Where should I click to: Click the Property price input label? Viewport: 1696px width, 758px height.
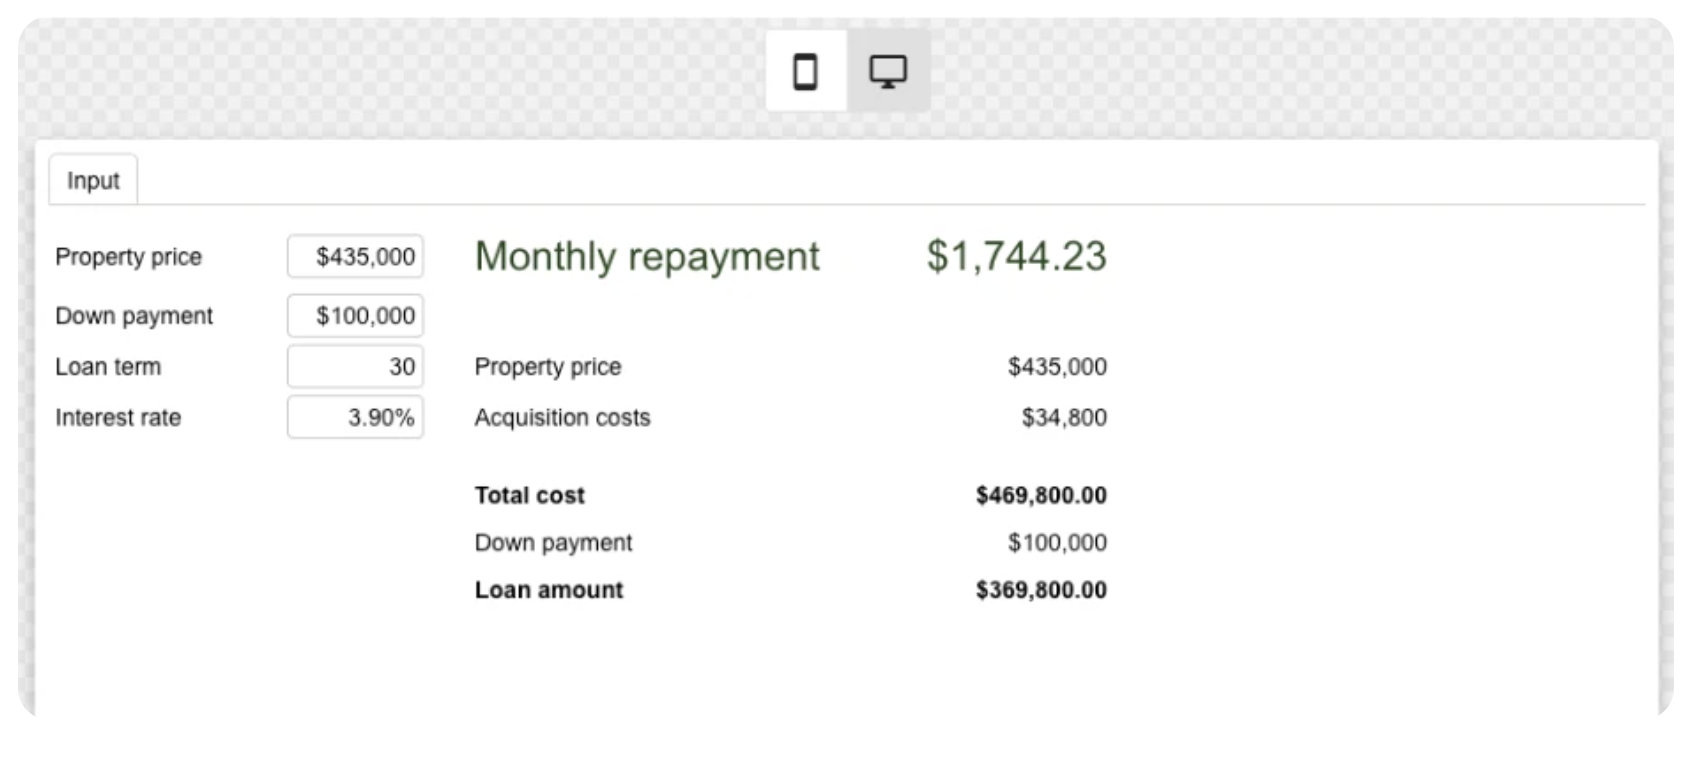[x=128, y=257]
